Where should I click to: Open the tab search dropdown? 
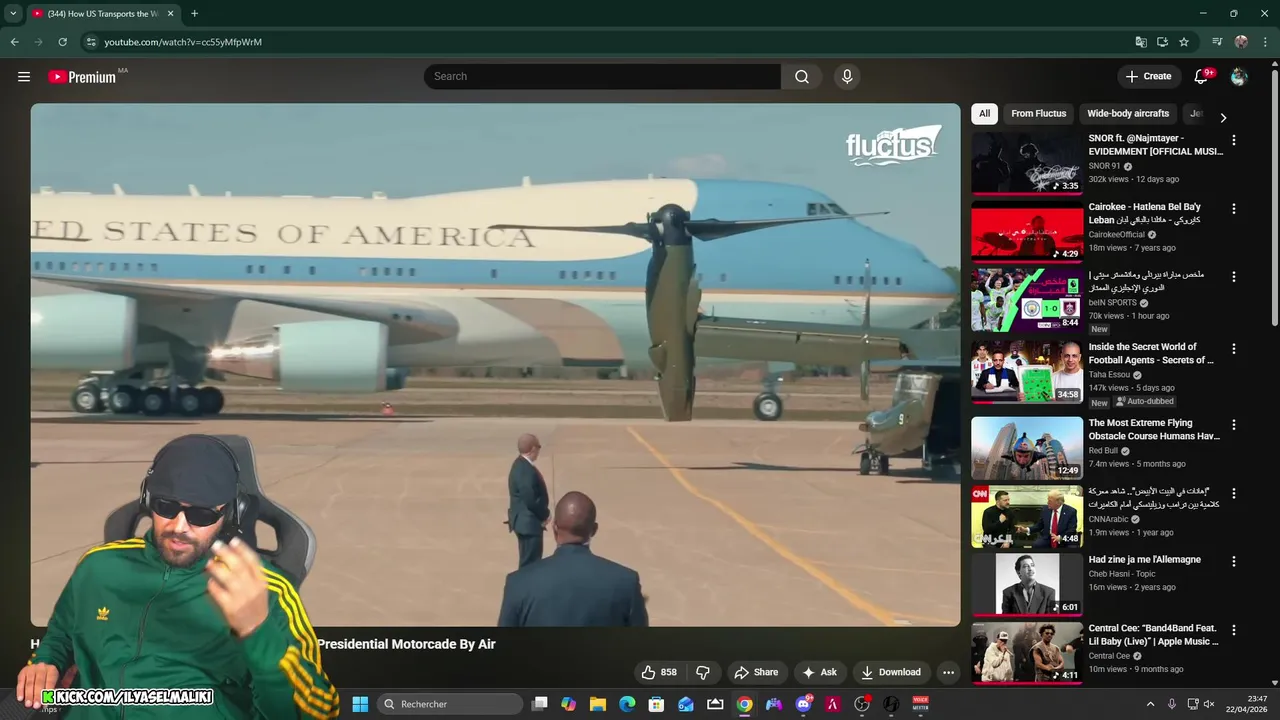(x=13, y=13)
